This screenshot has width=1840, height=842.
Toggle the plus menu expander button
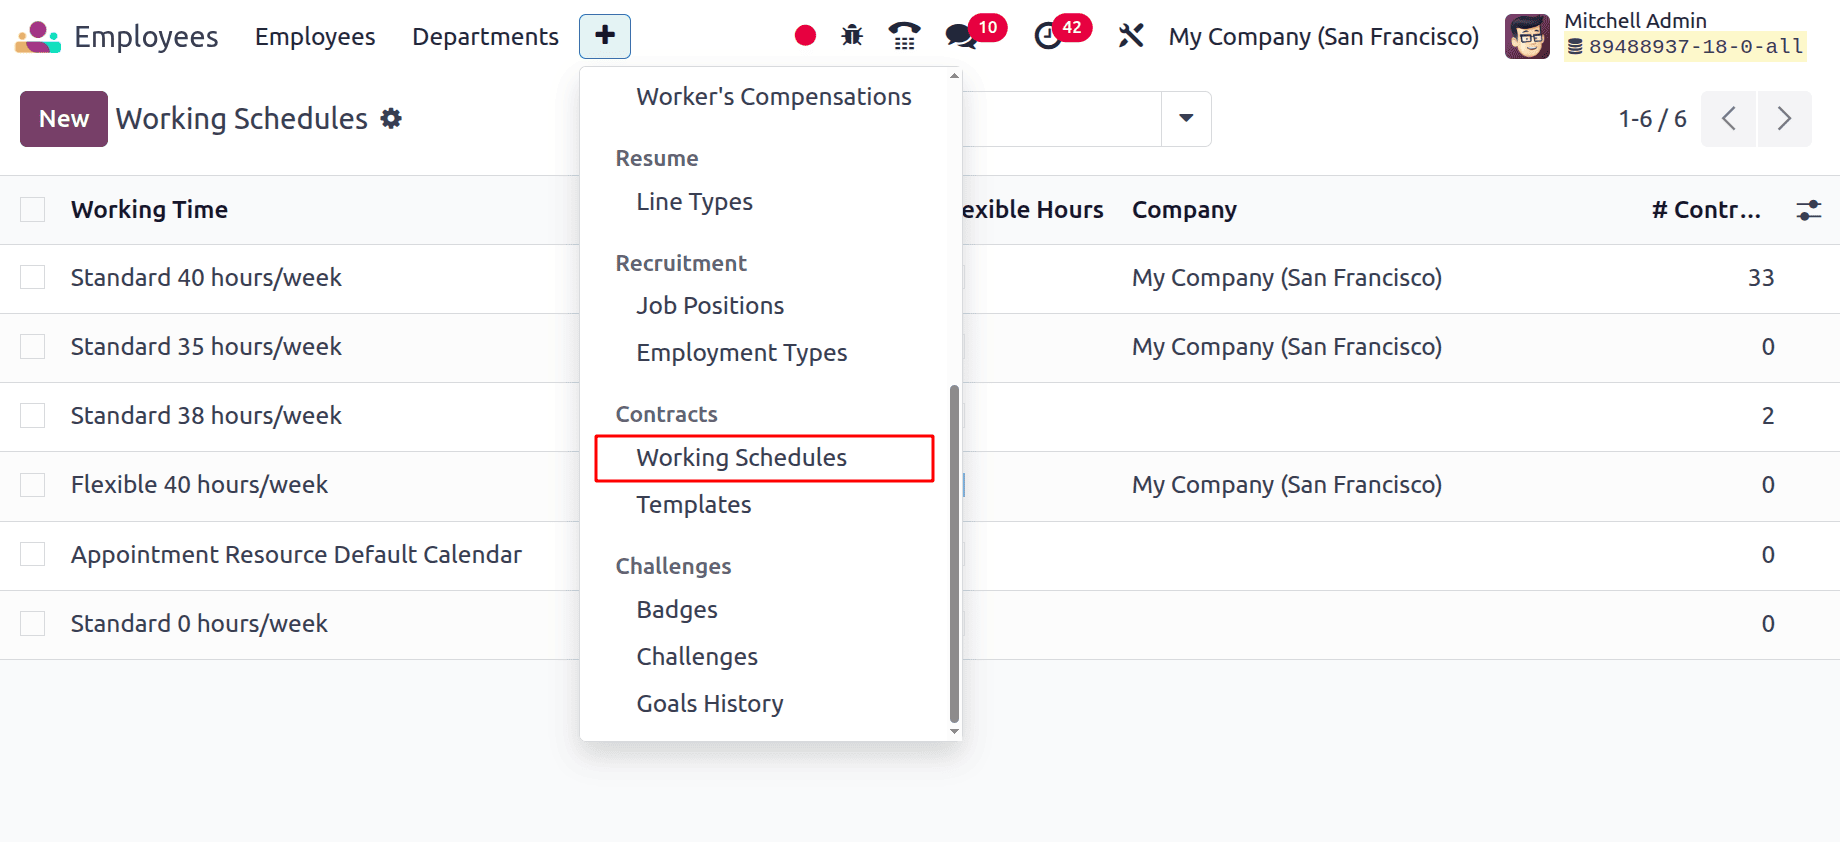(x=605, y=36)
